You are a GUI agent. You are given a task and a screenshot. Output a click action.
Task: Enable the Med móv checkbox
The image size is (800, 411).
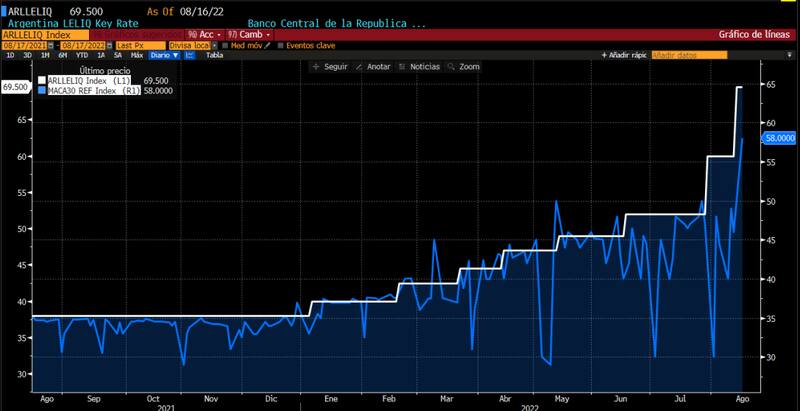click(225, 45)
